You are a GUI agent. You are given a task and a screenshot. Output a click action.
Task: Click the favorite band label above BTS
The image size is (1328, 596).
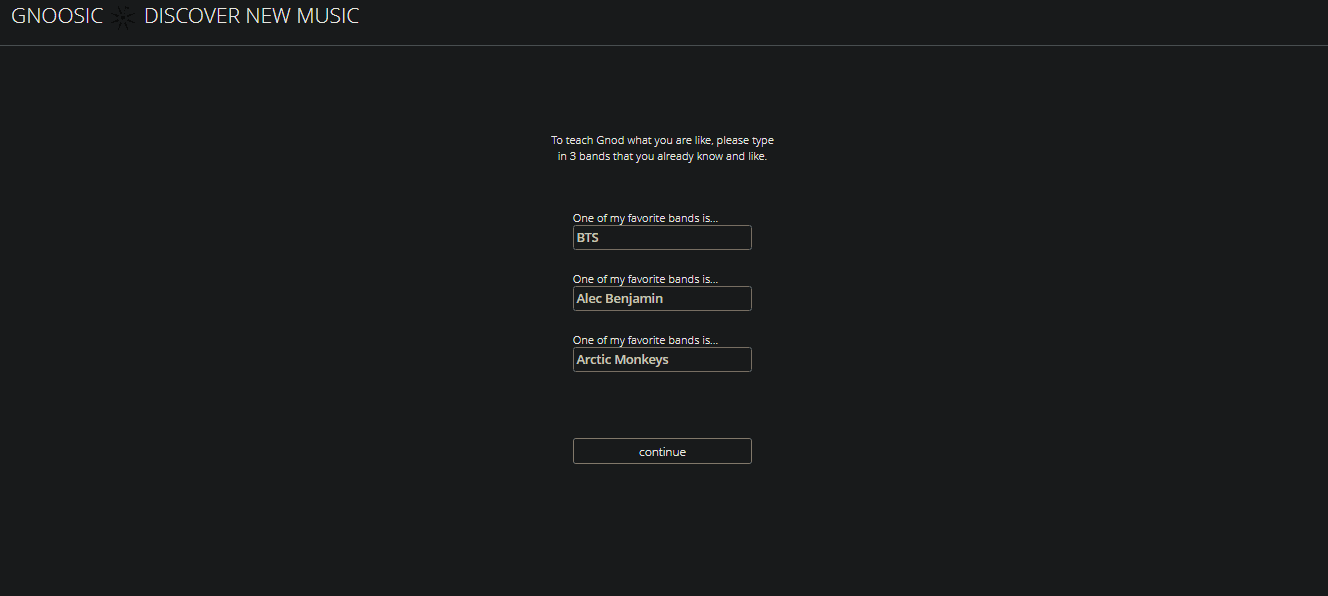645,218
